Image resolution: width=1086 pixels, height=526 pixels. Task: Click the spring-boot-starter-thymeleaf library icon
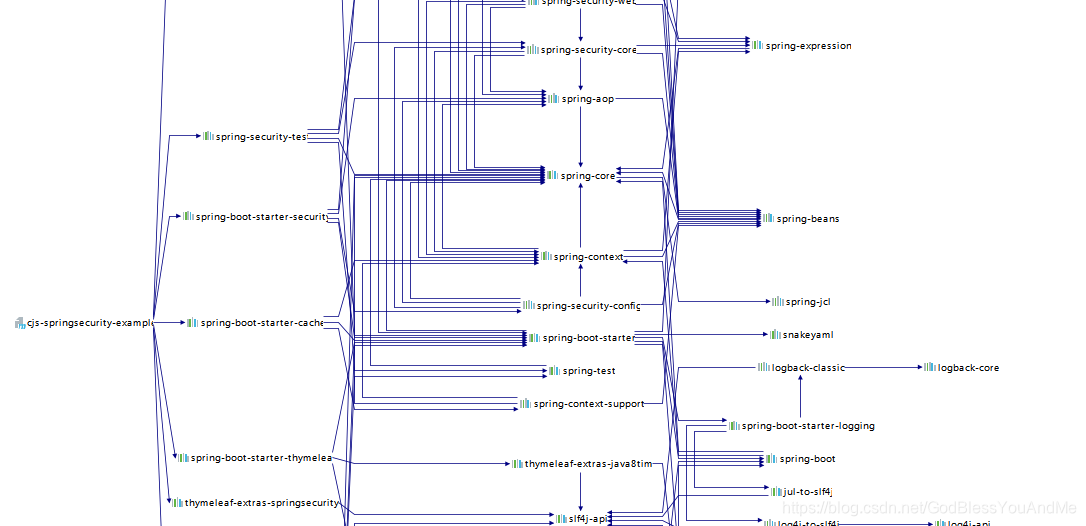(183, 458)
